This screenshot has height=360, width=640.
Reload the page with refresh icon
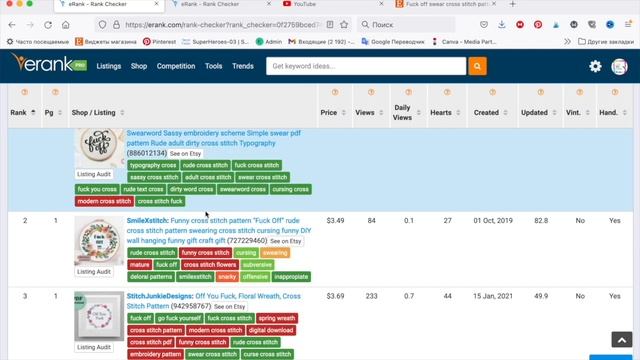[x=48, y=25]
